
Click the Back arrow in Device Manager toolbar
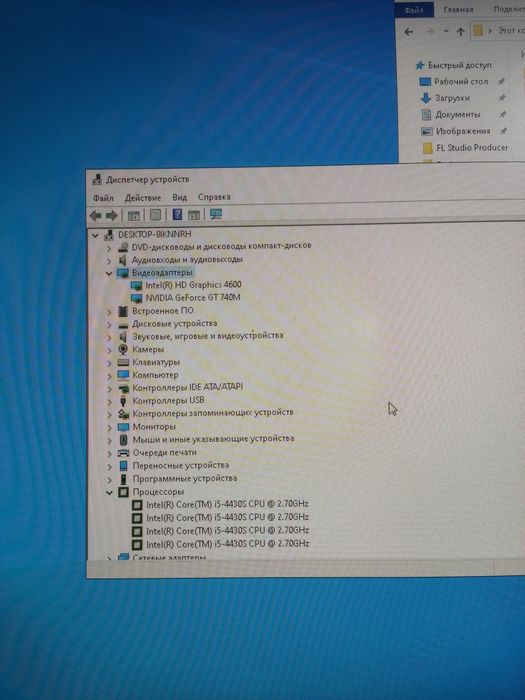[96, 216]
